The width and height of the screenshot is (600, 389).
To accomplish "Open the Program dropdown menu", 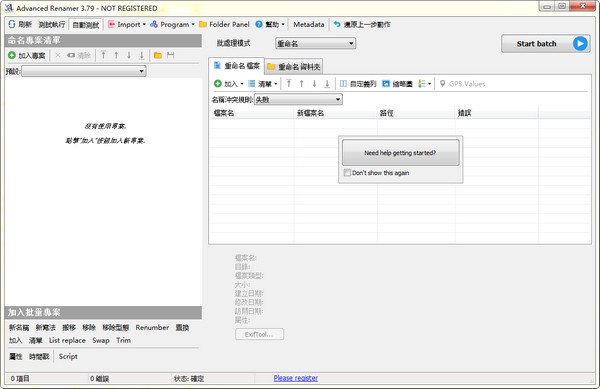I will pyautogui.click(x=172, y=24).
